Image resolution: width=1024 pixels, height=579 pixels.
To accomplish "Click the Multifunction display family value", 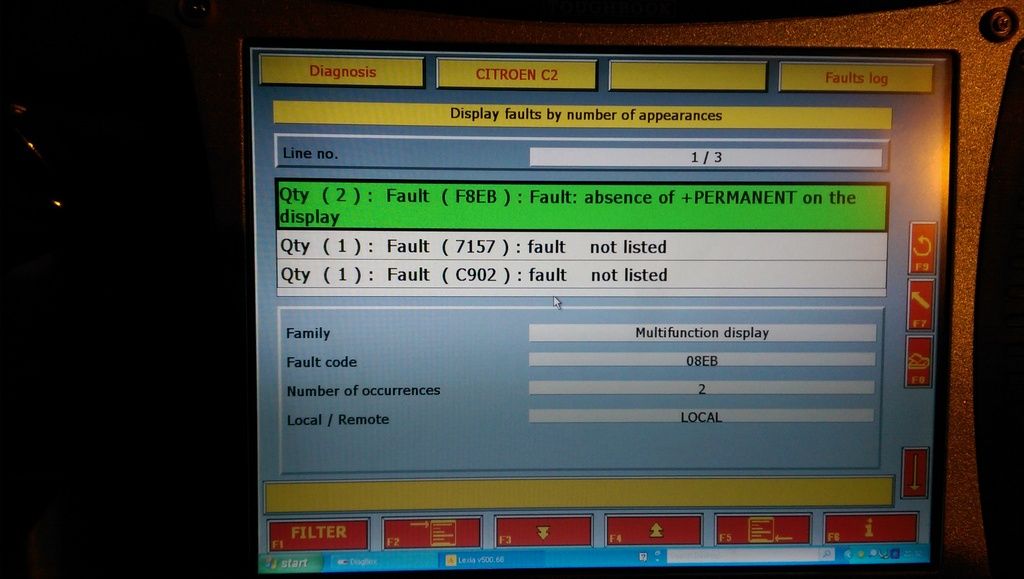I will [x=702, y=333].
